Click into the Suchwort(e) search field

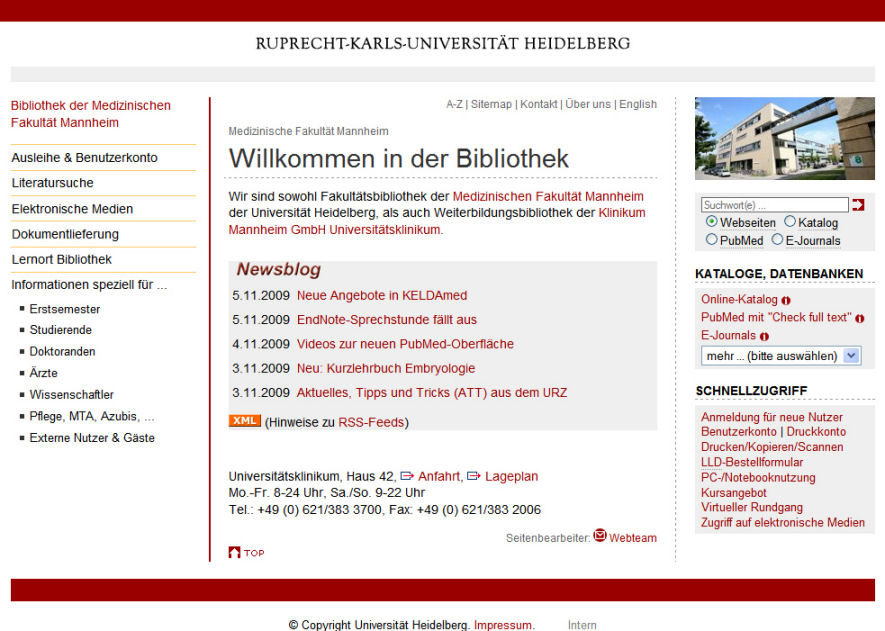click(x=774, y=205)
